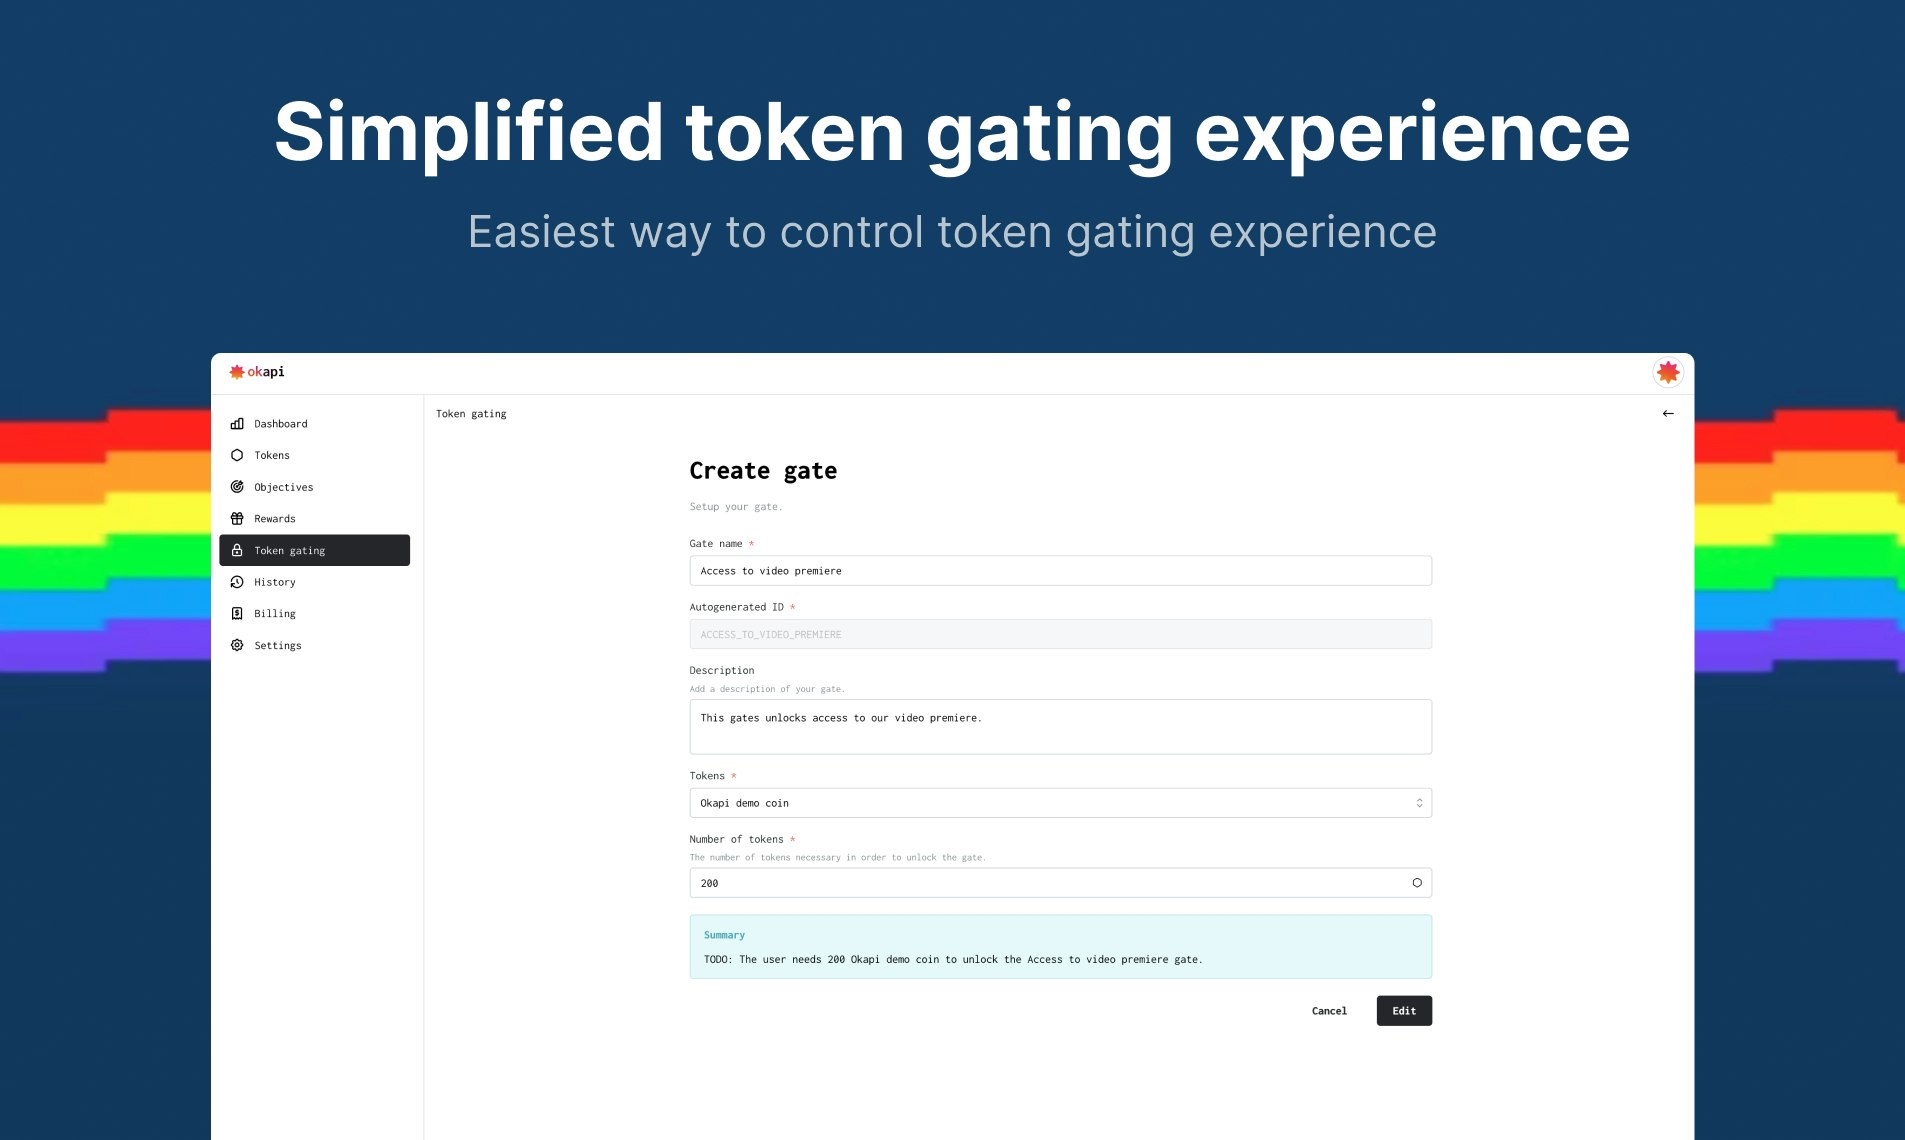Go back using the left arrow
This screenshot has width=1905, height=1140.
1668,413
